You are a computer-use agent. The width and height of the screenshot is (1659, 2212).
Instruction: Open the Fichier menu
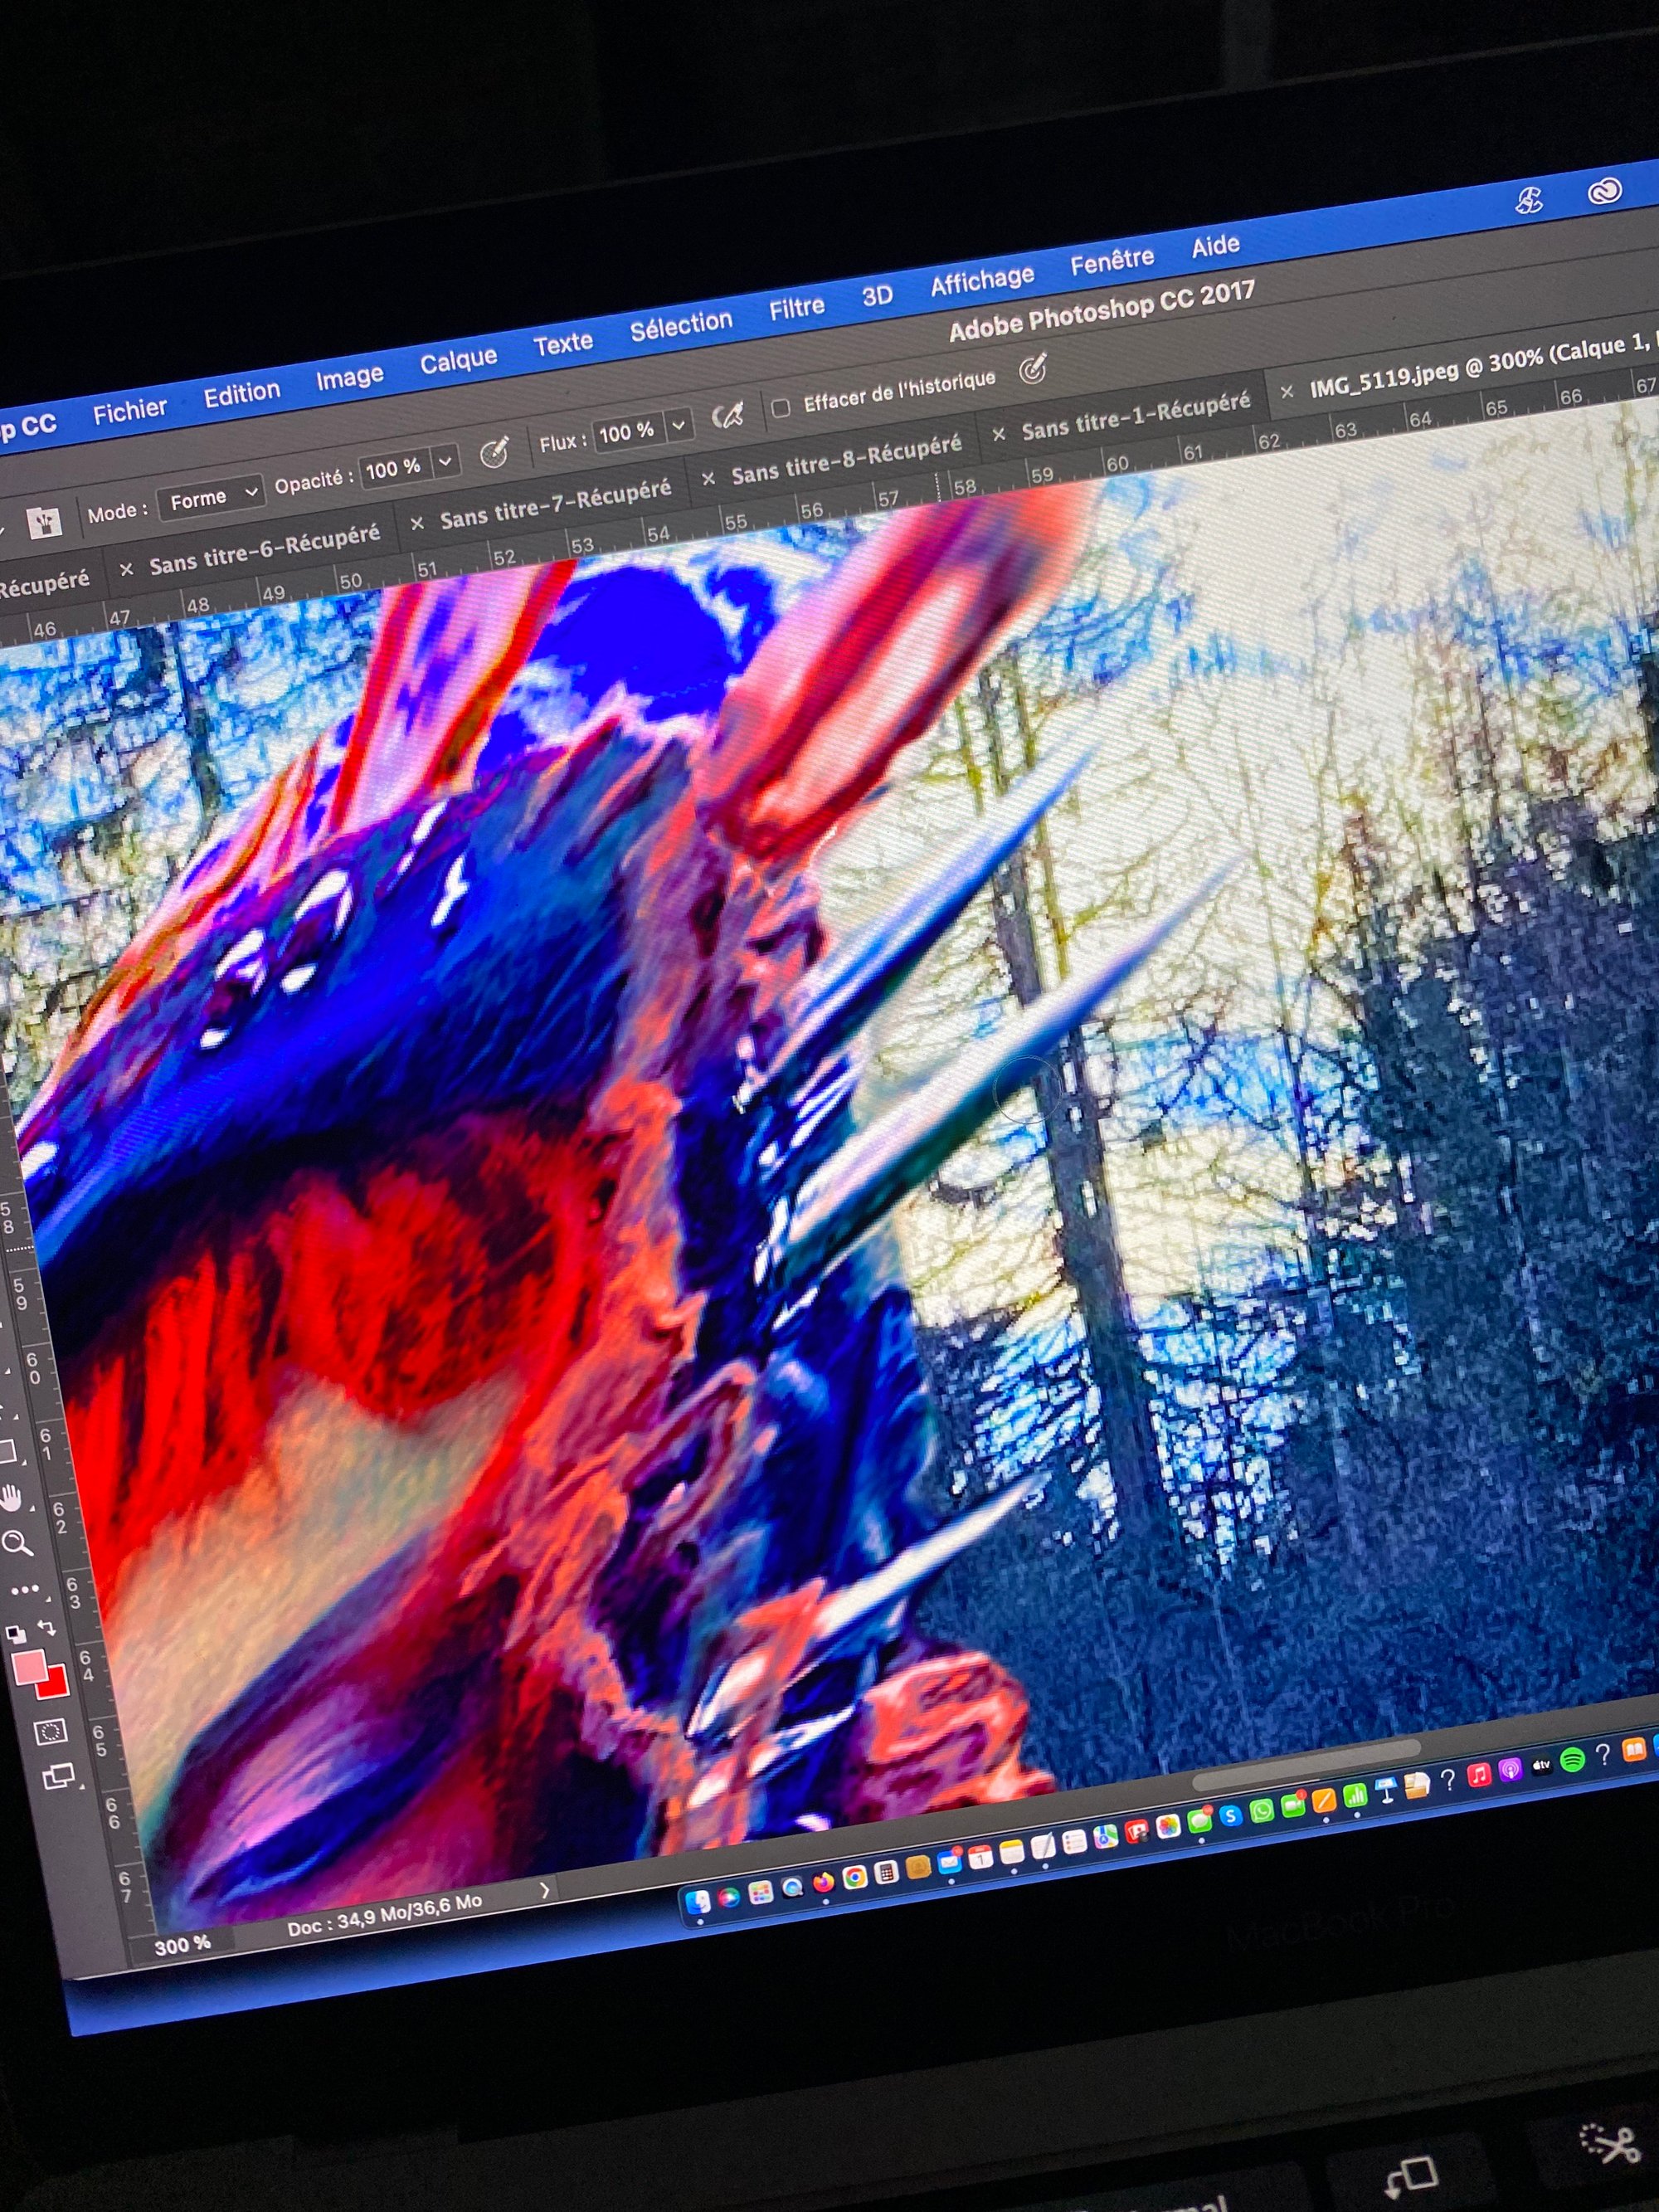(130, 410)
